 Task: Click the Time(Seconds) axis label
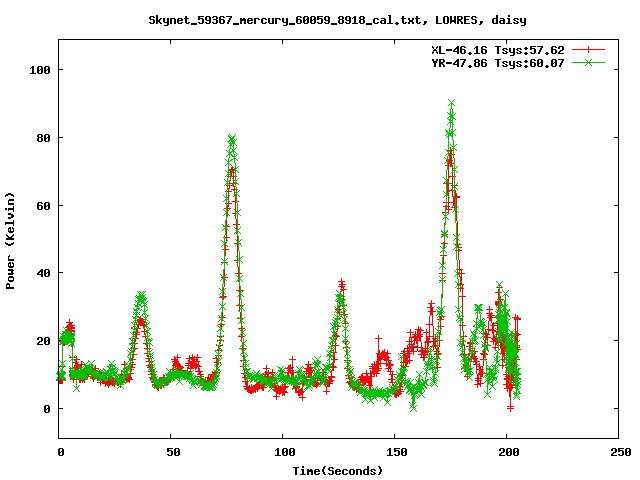point(338,471)
